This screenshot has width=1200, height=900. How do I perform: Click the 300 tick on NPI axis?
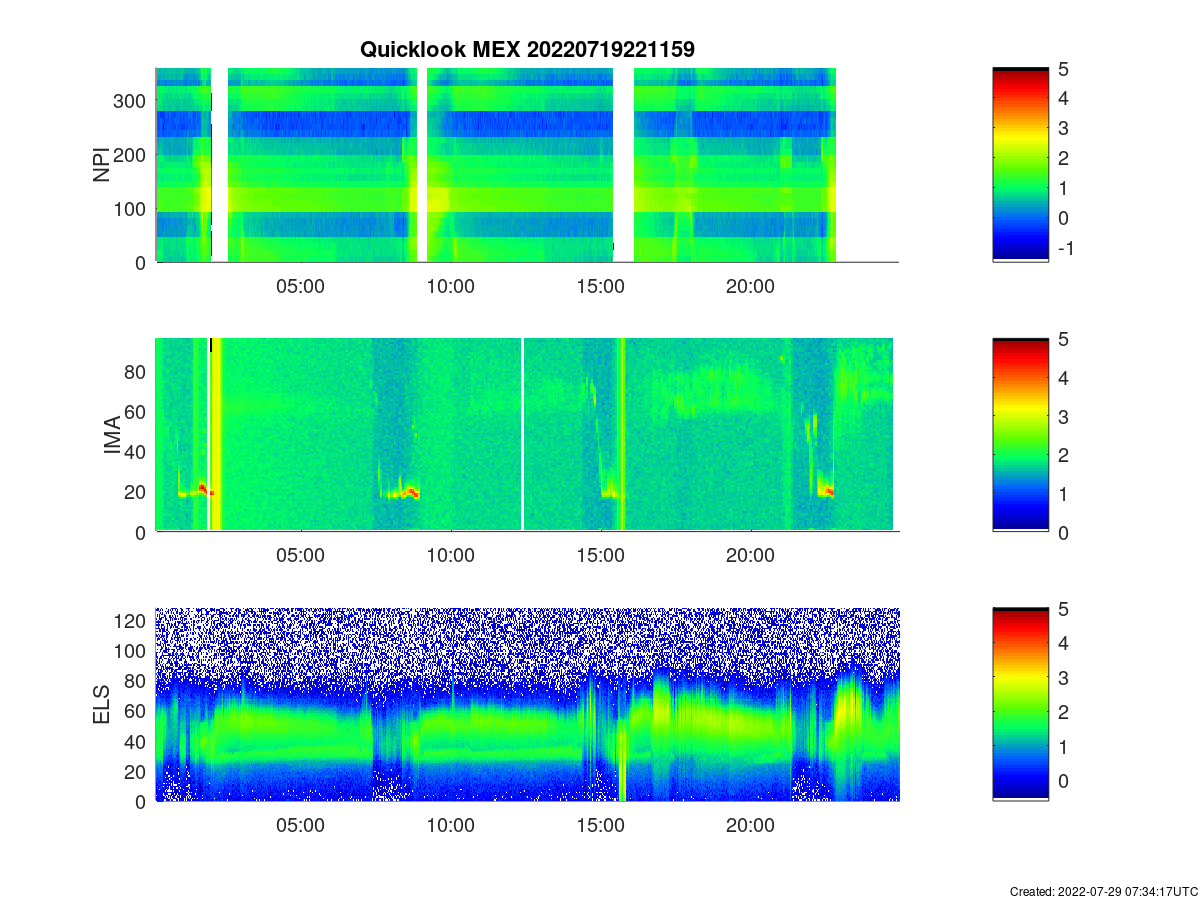(132, 101)
